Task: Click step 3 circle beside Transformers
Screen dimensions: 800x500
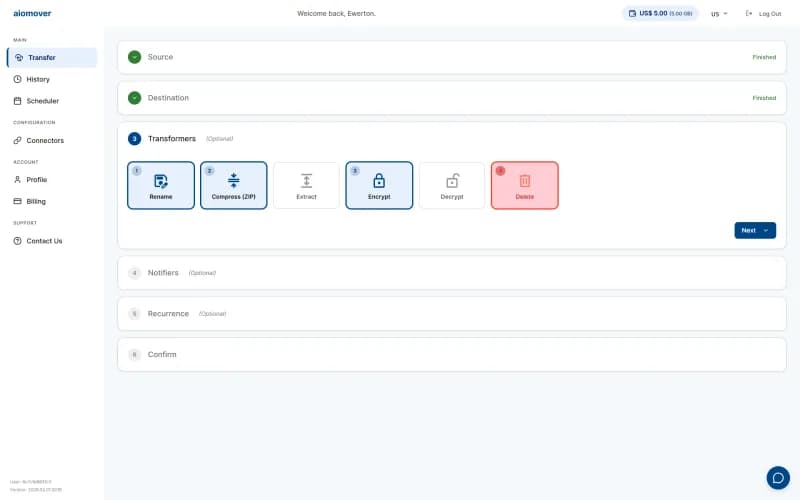Action: point(134,139)
